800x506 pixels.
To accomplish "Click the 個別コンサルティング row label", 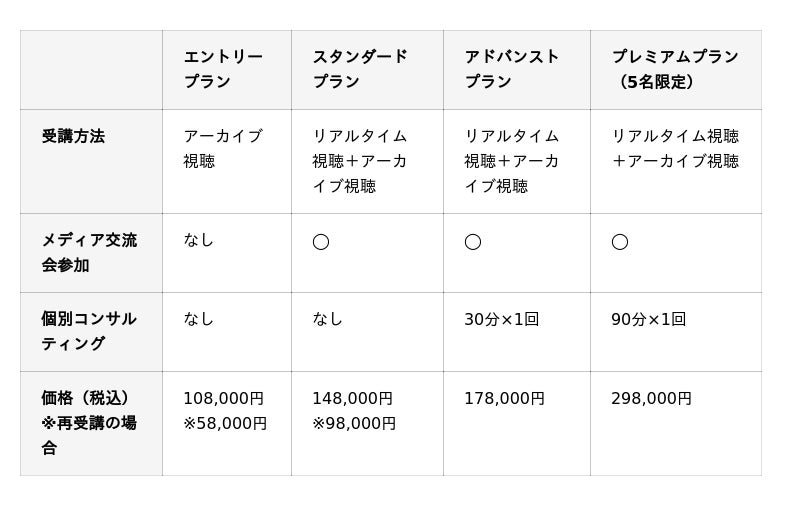I will tap(89, 331).
